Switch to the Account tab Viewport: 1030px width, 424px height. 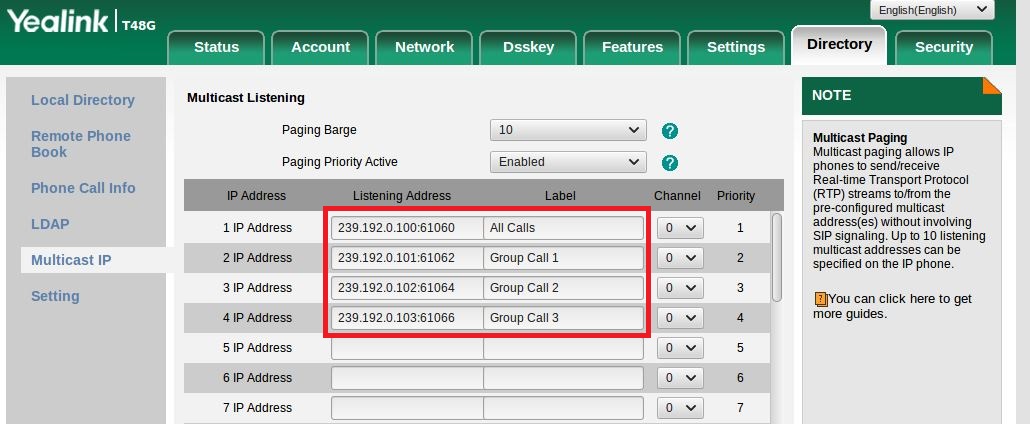(321, 47)
